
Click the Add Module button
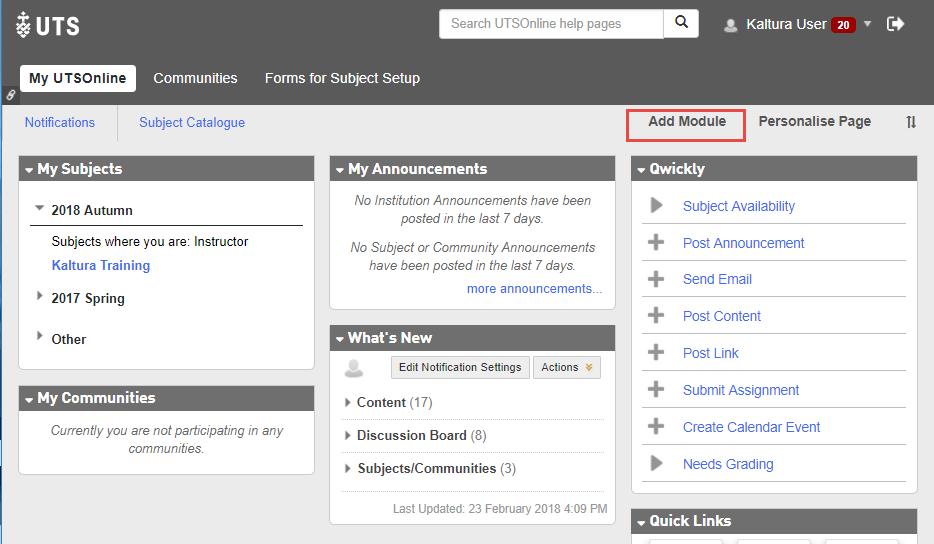click(686, 122)
